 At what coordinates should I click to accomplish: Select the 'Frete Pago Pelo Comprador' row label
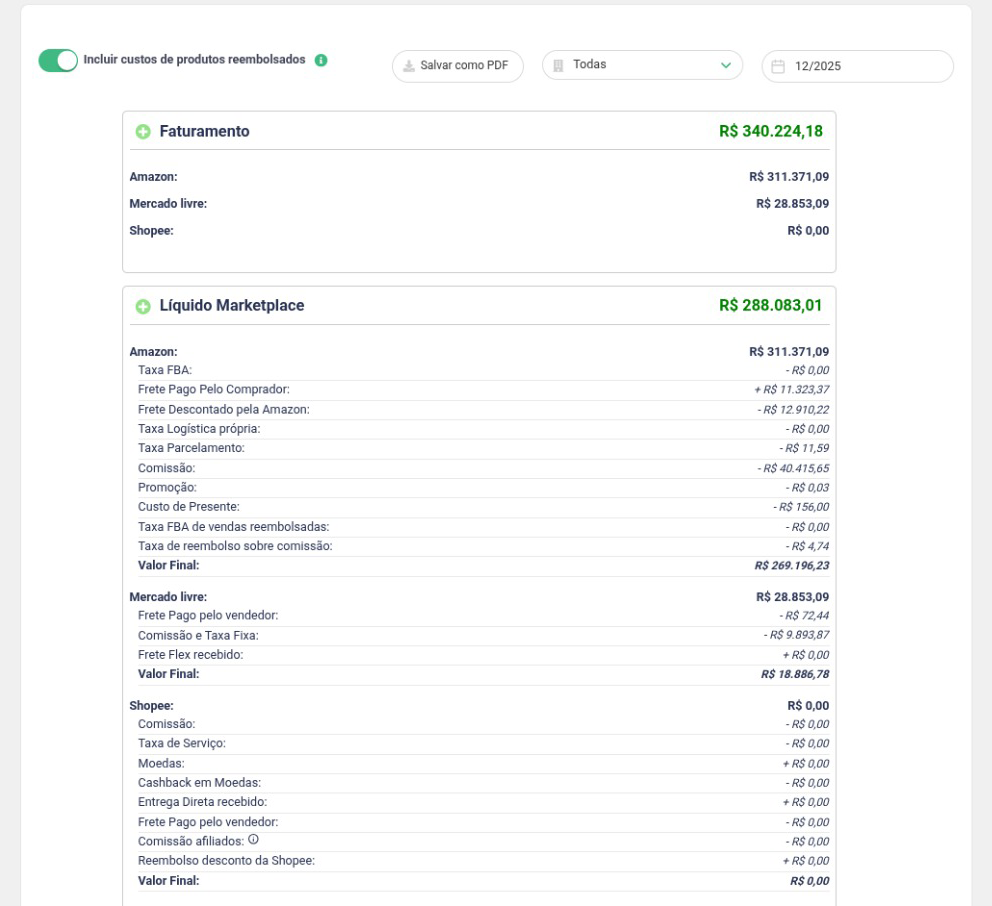[213, 389]
